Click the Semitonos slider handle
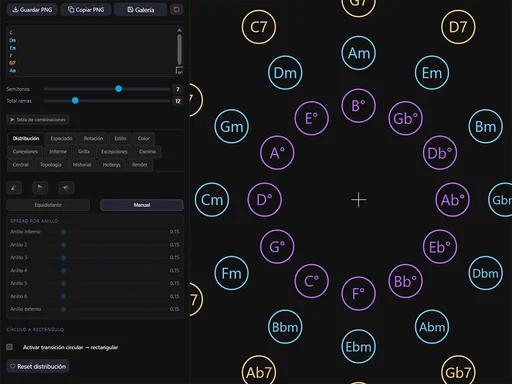The width and height of the screenshot is (512, 384). click(x=119, y=89)
